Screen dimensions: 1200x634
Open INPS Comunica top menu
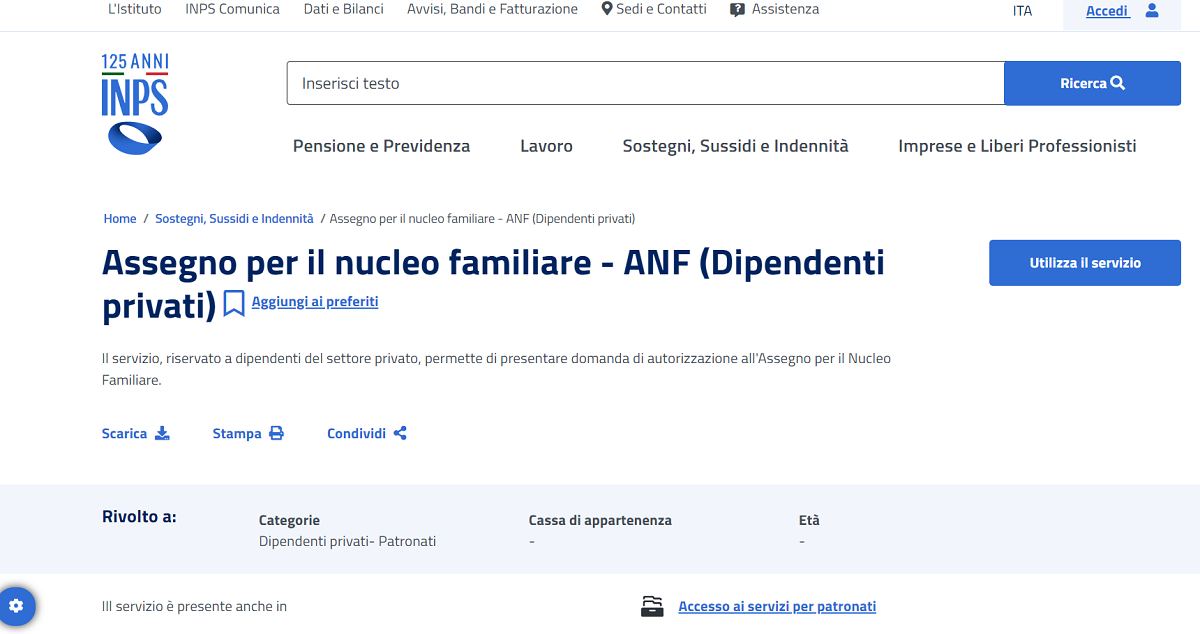pyautogui.click(x=233, y=9)
